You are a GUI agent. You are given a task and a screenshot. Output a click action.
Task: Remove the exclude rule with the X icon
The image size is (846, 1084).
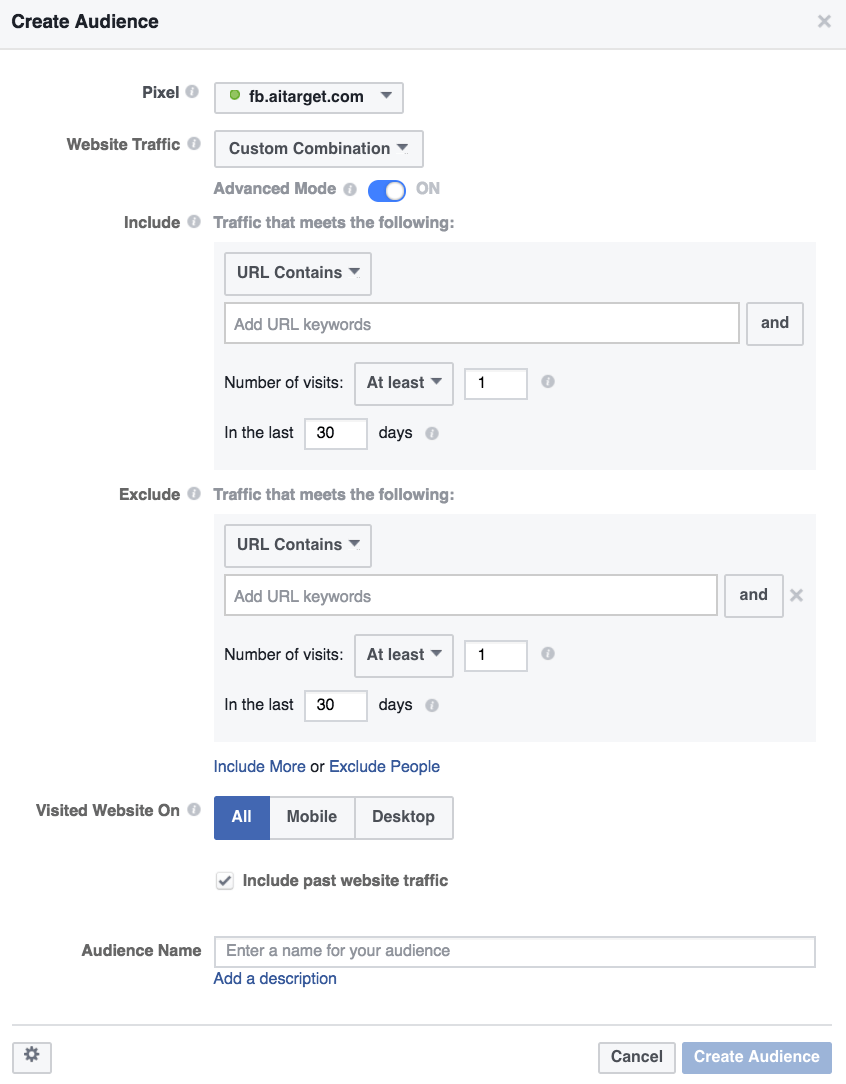click(796, 595)
